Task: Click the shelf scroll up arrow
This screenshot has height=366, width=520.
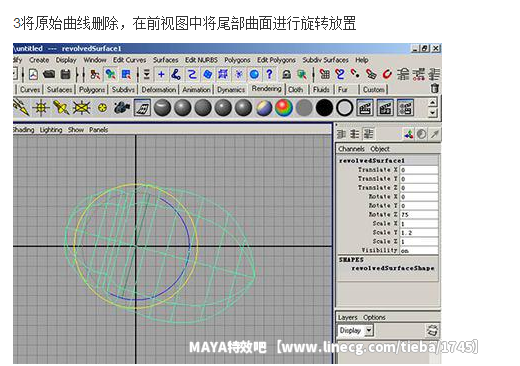Action: coord(432,102)
